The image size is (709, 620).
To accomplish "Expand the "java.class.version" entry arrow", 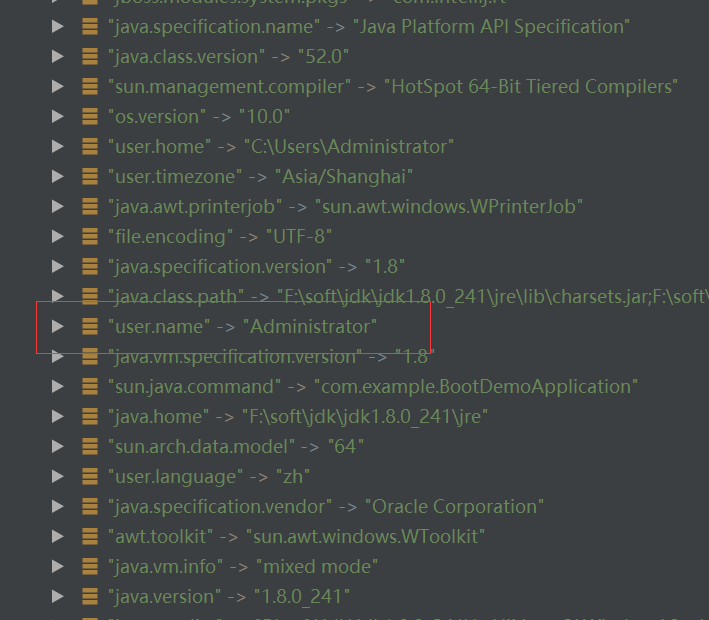I will pos(57,57).
